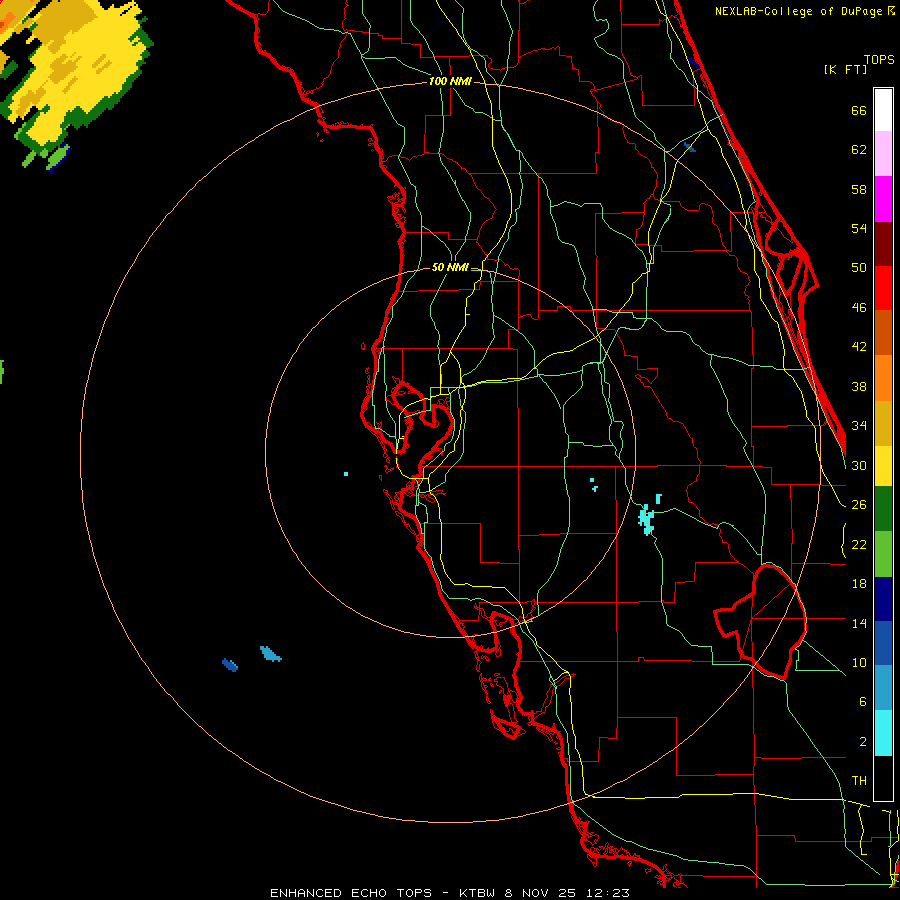Click the '[K FT]' units label
The width and height of the screenshot is (900, 900).
coord(845,69)
